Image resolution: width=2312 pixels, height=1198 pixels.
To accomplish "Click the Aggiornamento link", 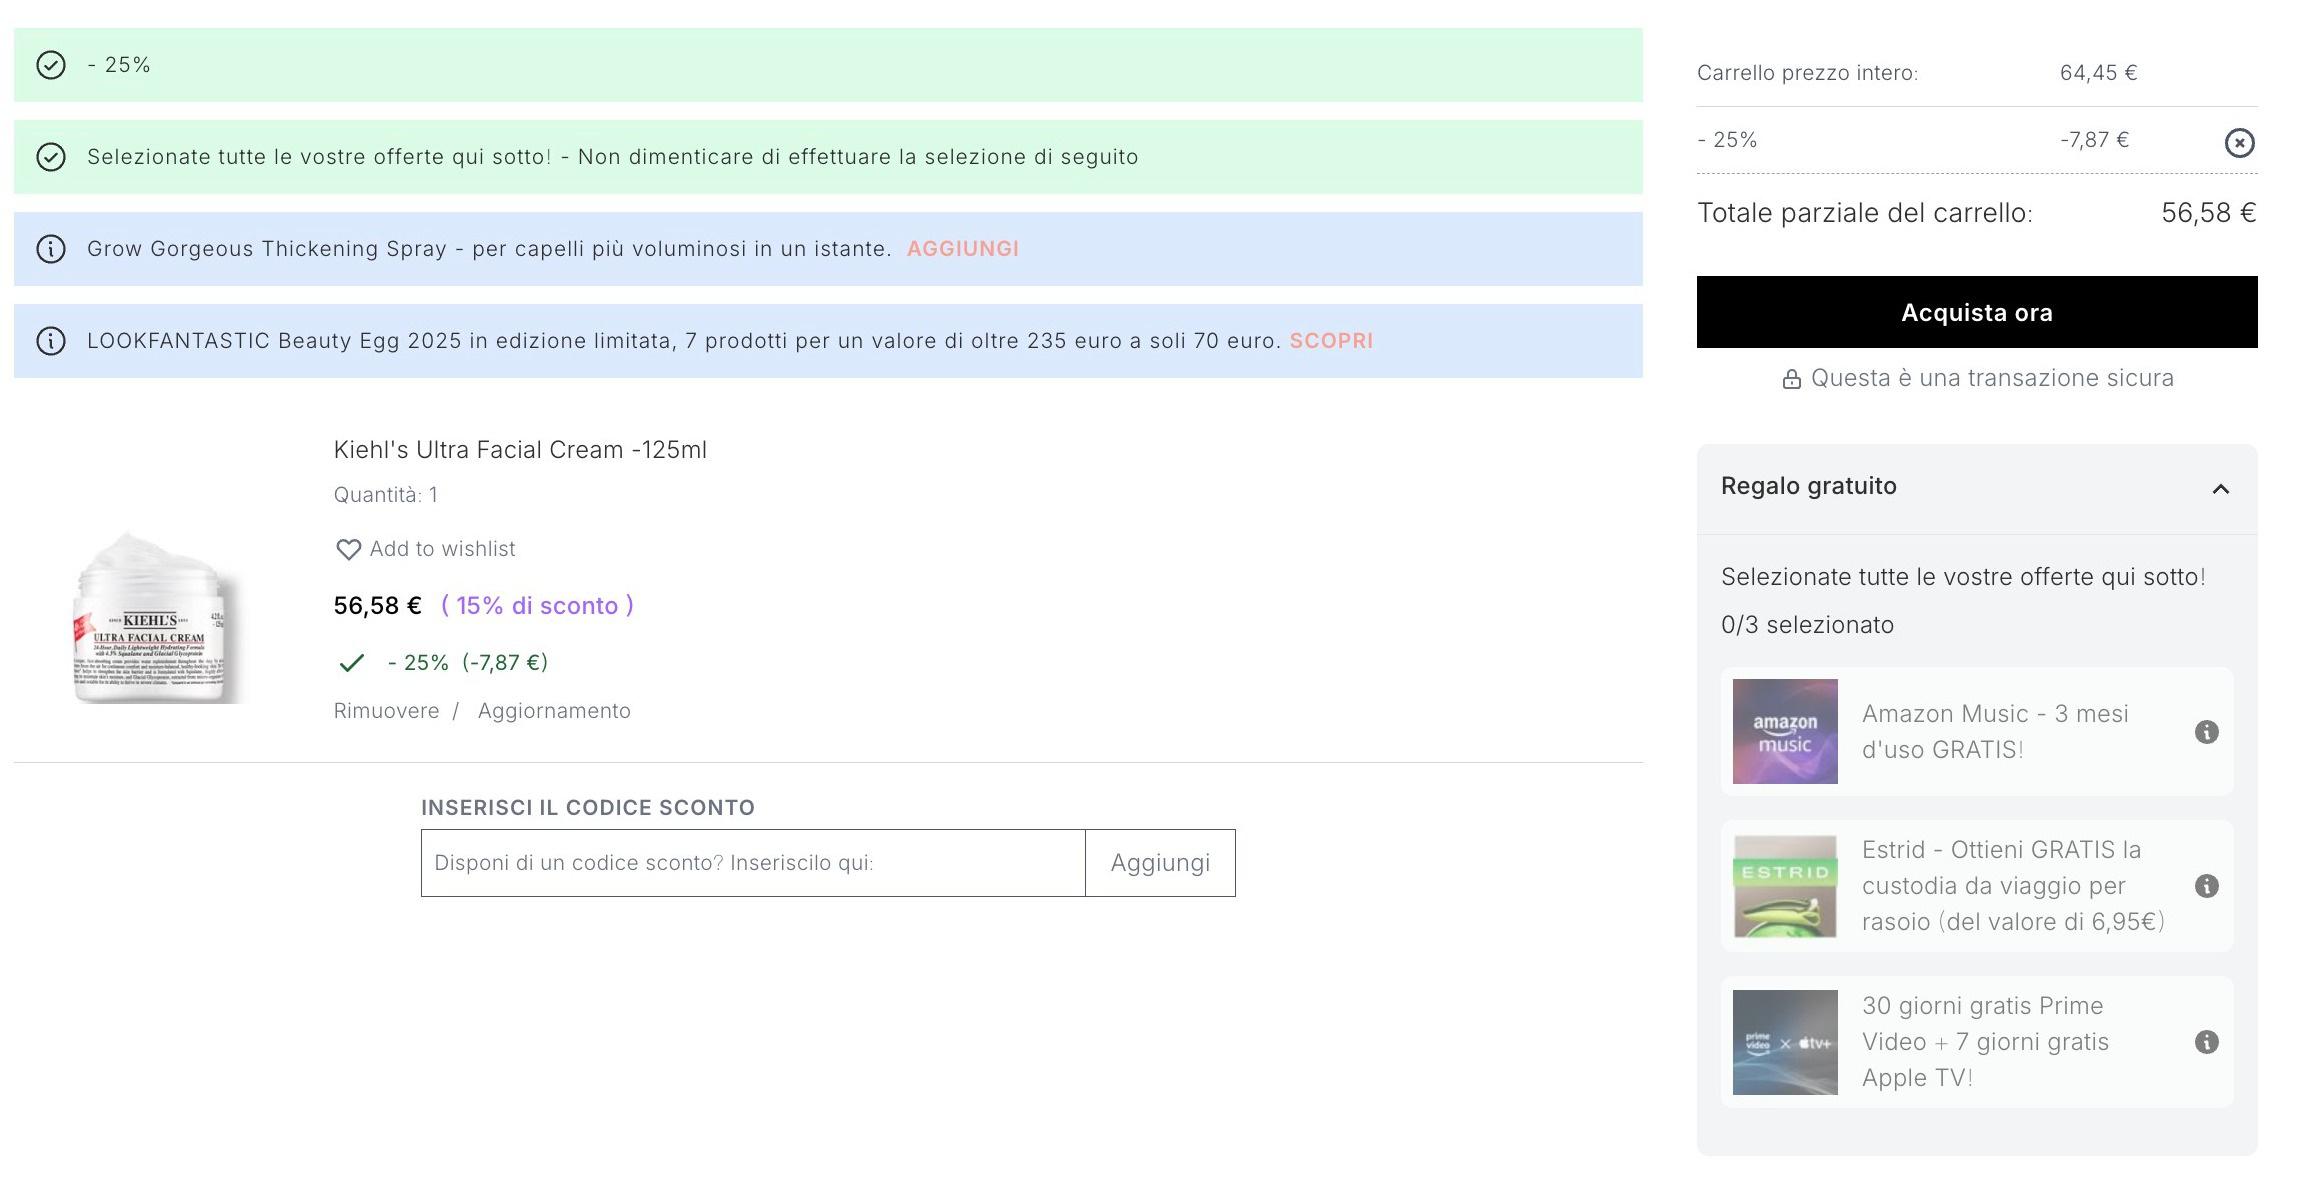I will (x=554, y=711).
